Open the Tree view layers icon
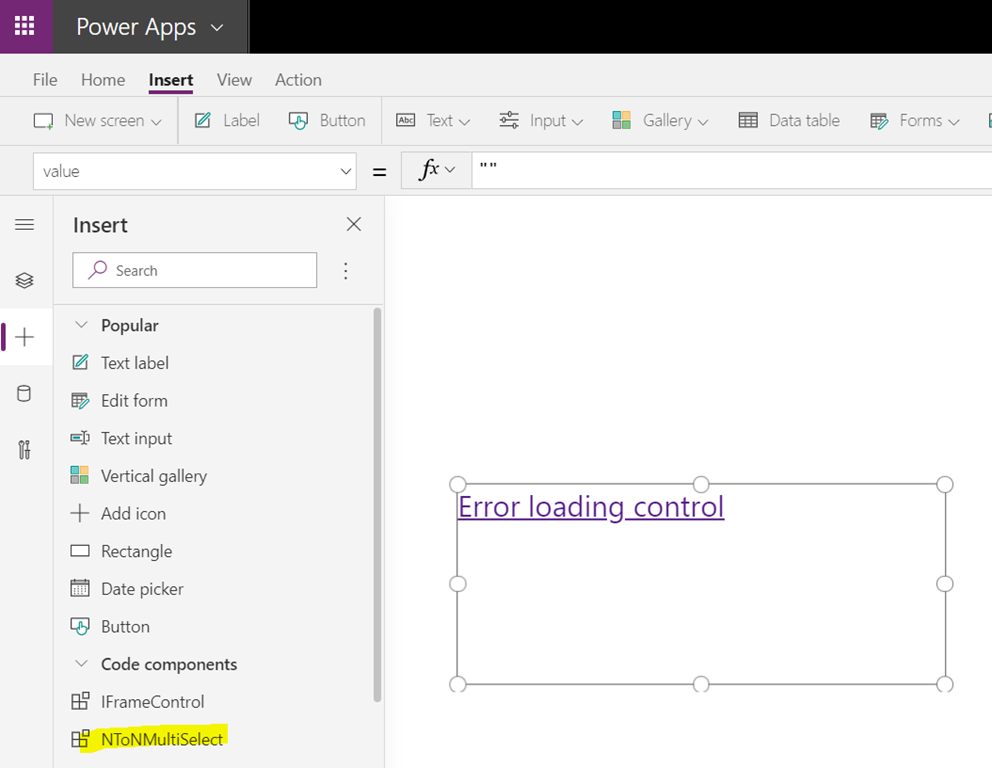Image resolution: width=992 pixels, height=768 pixels. [25, 280]
